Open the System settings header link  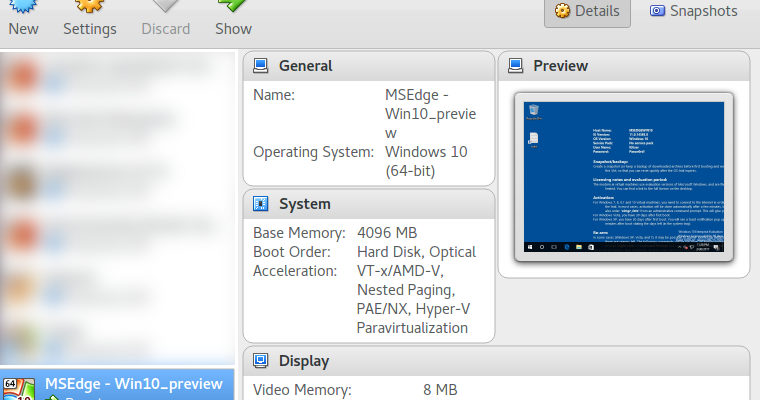304,205
